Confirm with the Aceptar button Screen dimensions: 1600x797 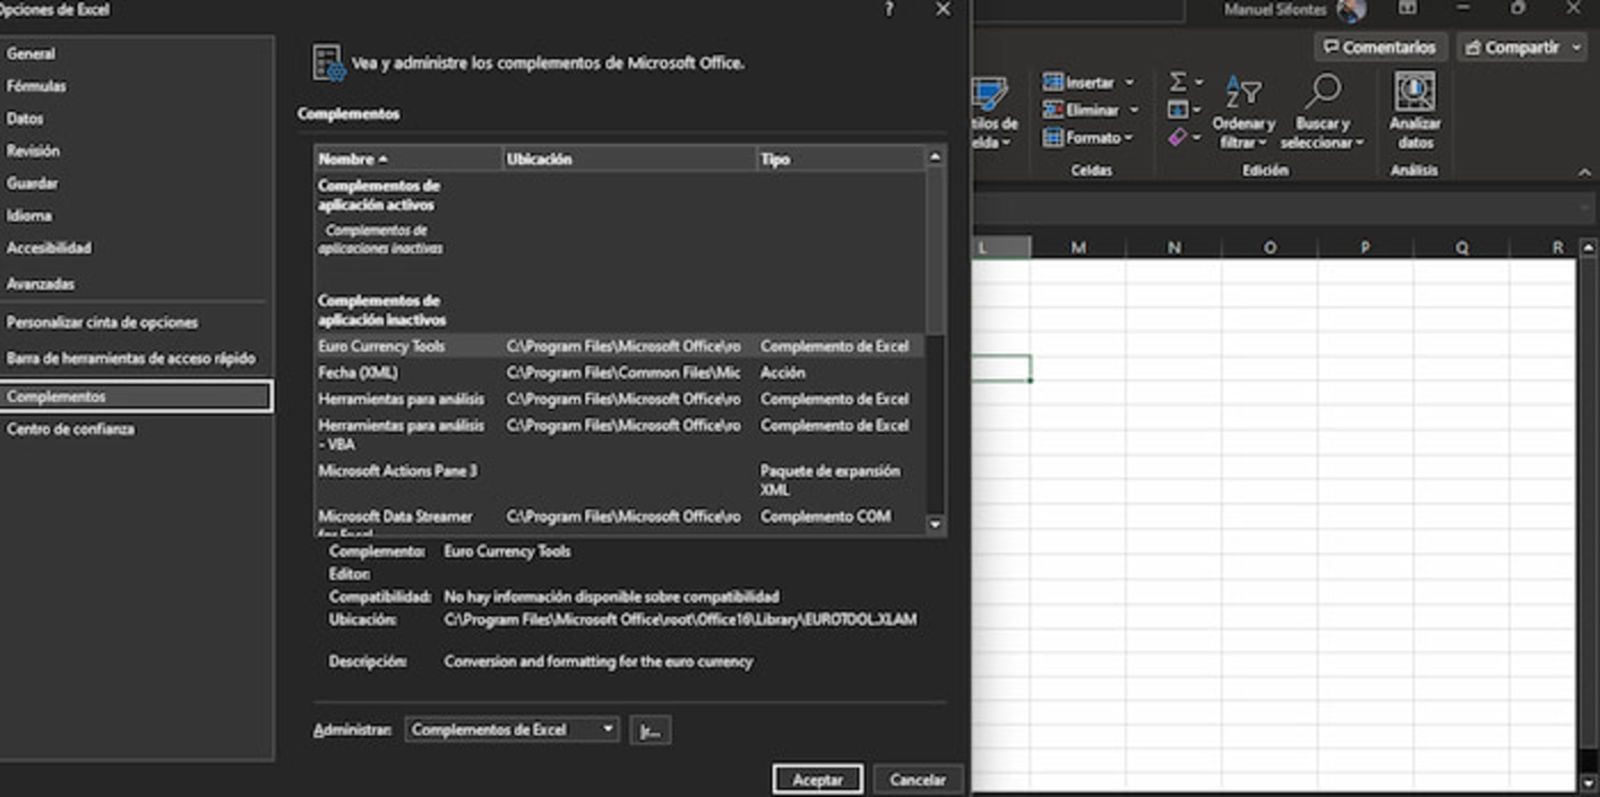[817, 780]
